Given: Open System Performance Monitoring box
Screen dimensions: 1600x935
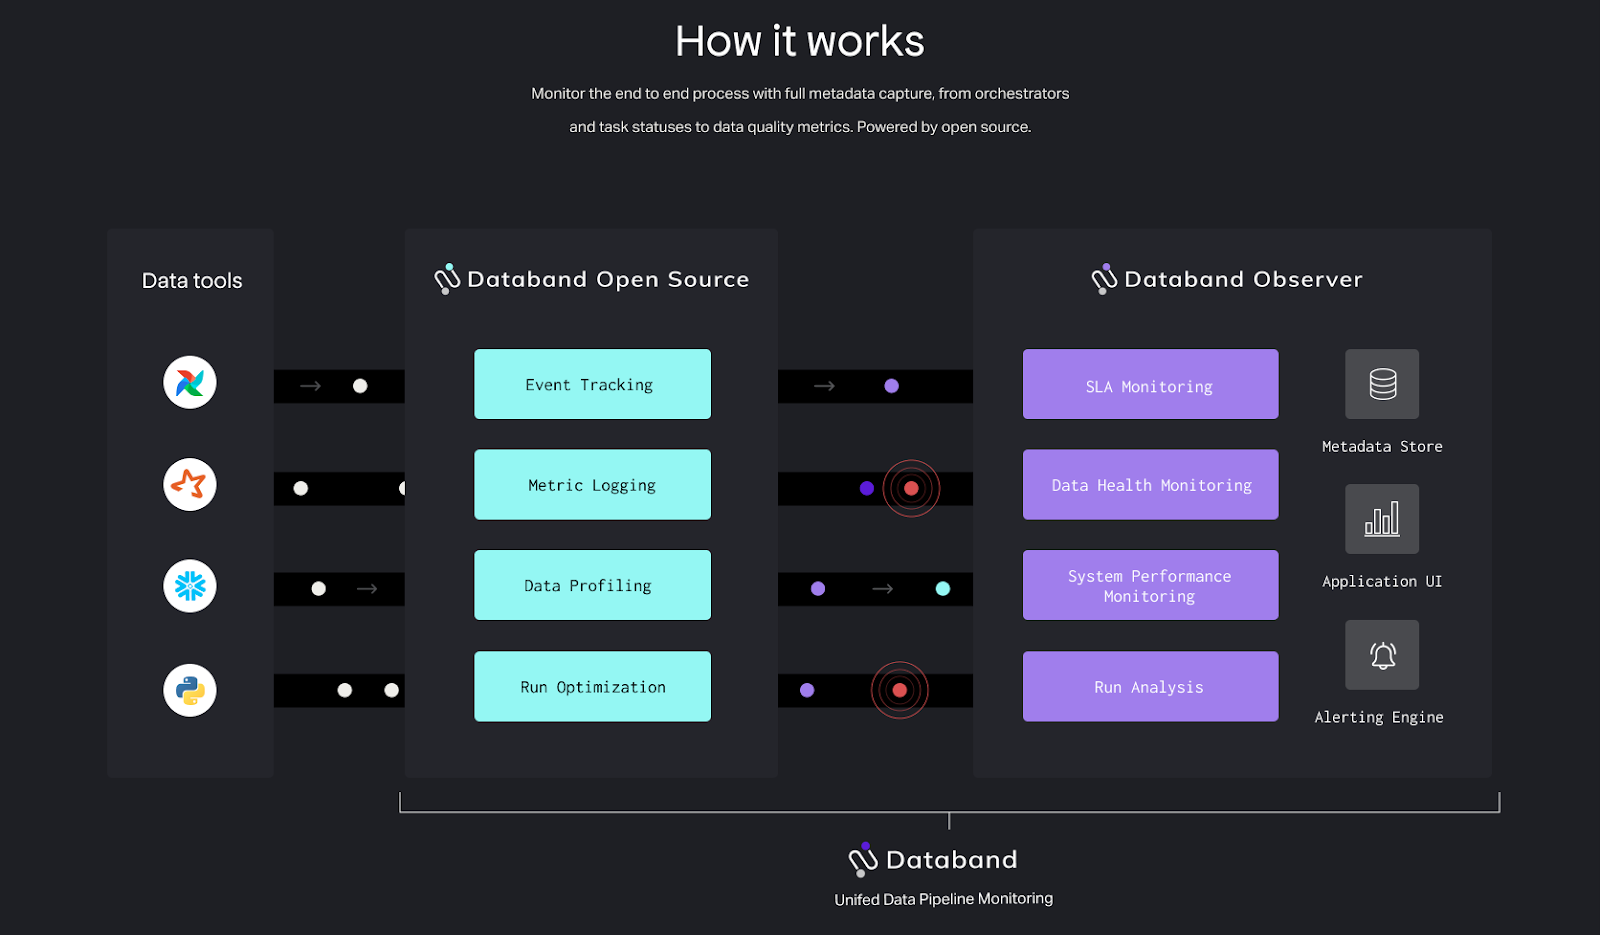Looking at the screenshot, I should tap(1150, 585).
